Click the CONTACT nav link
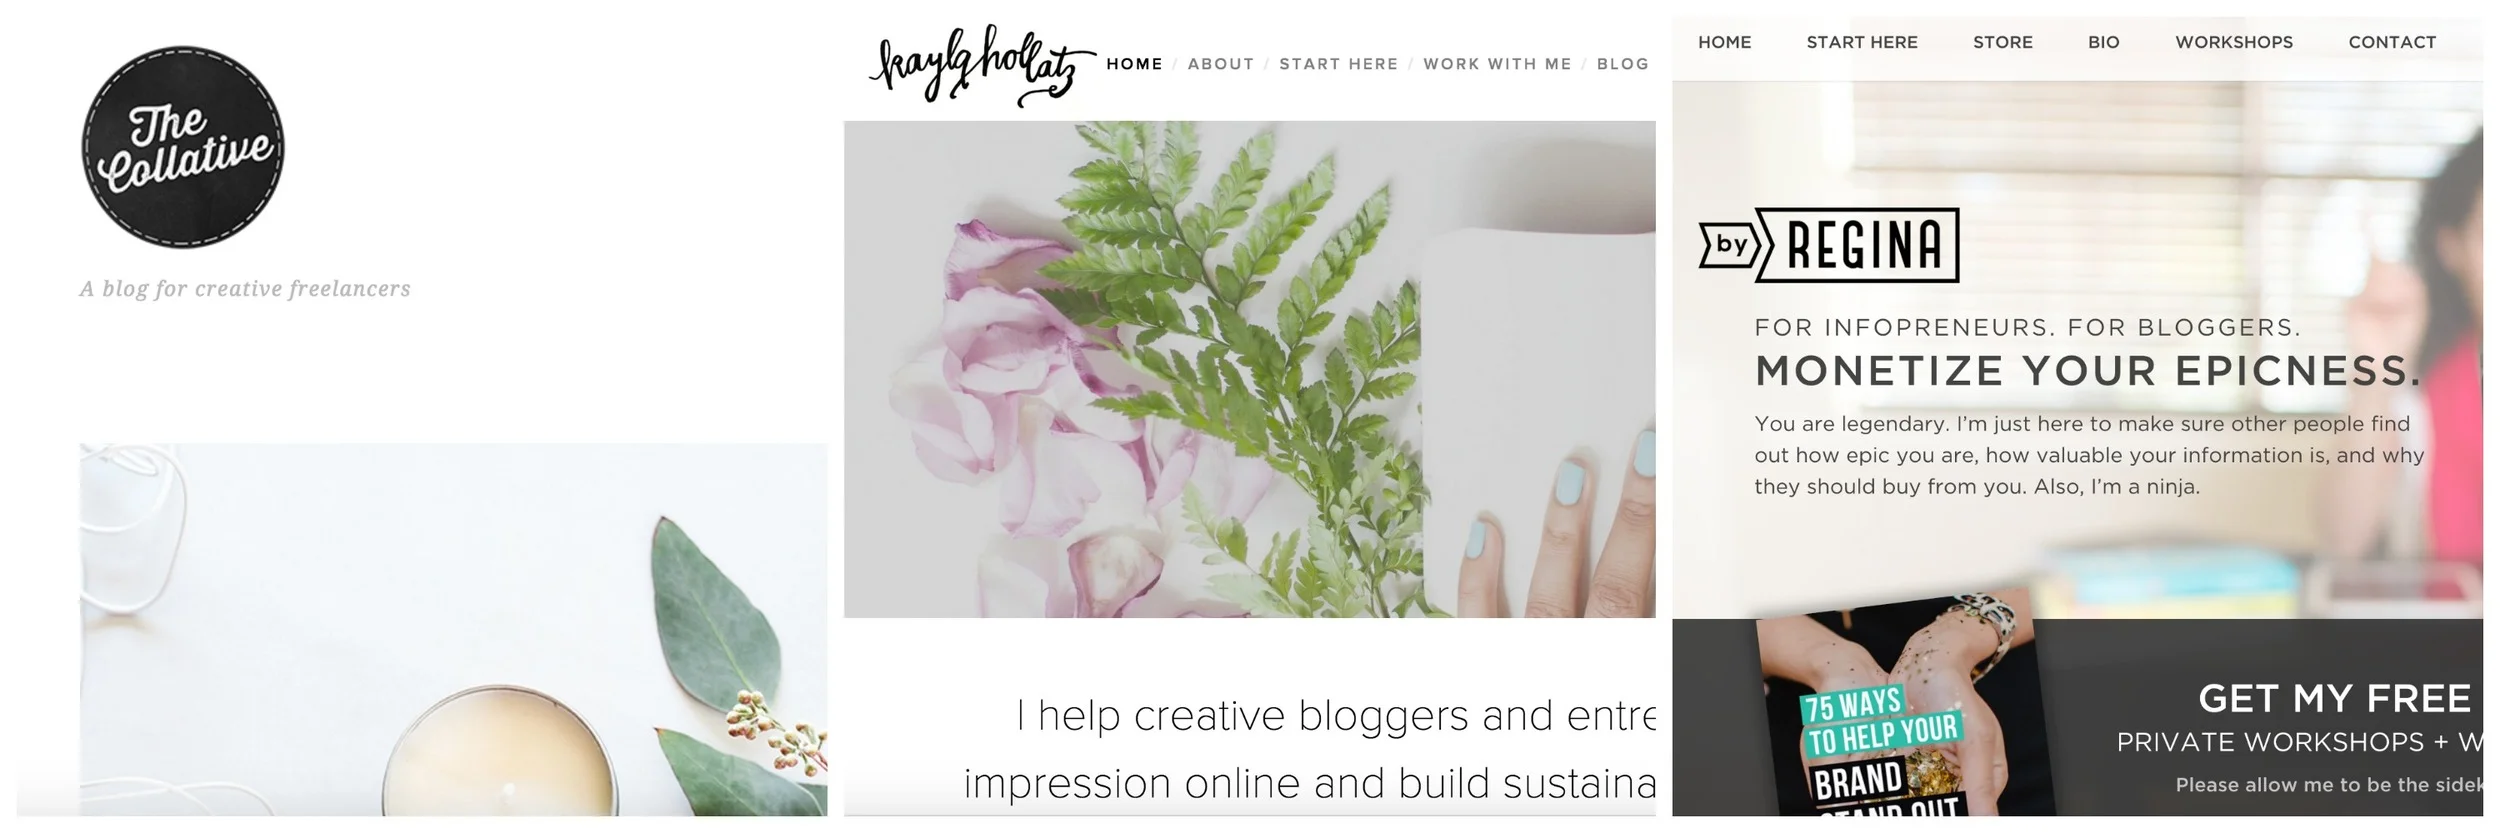The image size is (2500, 833). click(2391, 42)
